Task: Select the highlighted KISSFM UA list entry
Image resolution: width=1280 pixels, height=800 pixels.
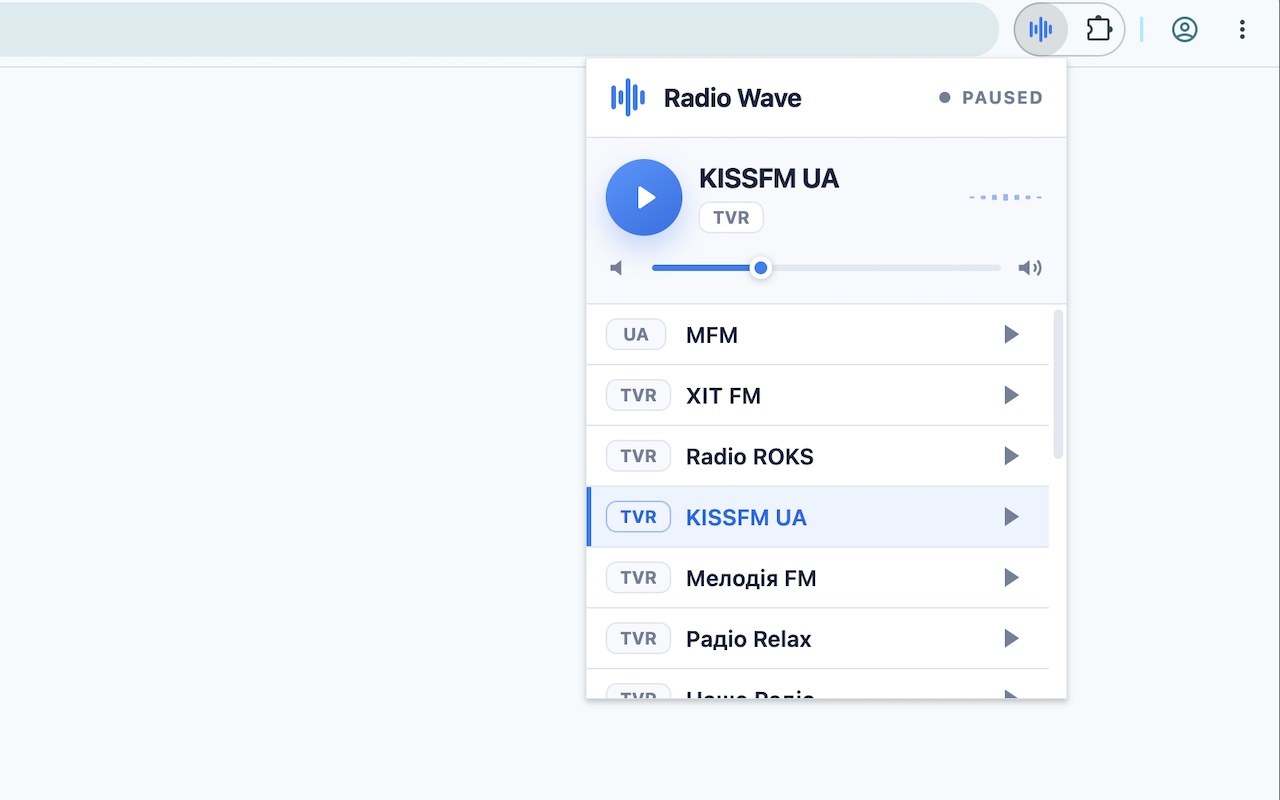Action: coord(817,517)
